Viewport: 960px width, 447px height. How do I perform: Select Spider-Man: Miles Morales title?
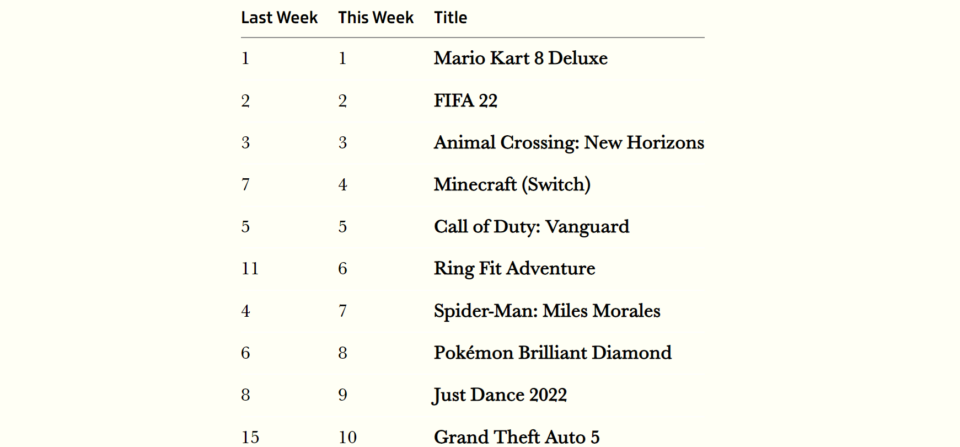(x=547, y=311)
